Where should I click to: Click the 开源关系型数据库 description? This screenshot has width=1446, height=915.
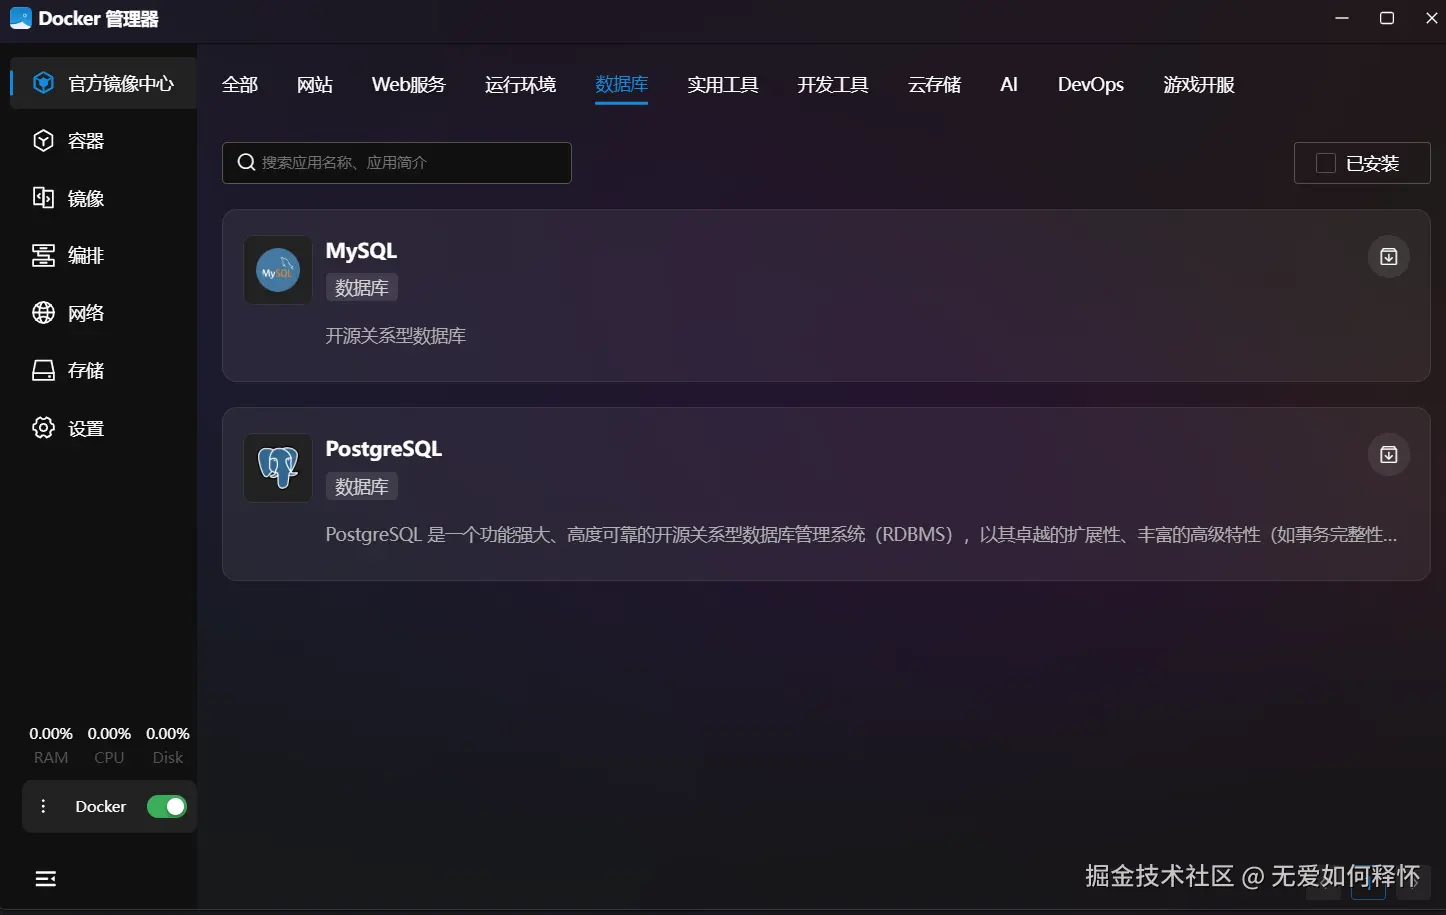[x=396, y=336]
